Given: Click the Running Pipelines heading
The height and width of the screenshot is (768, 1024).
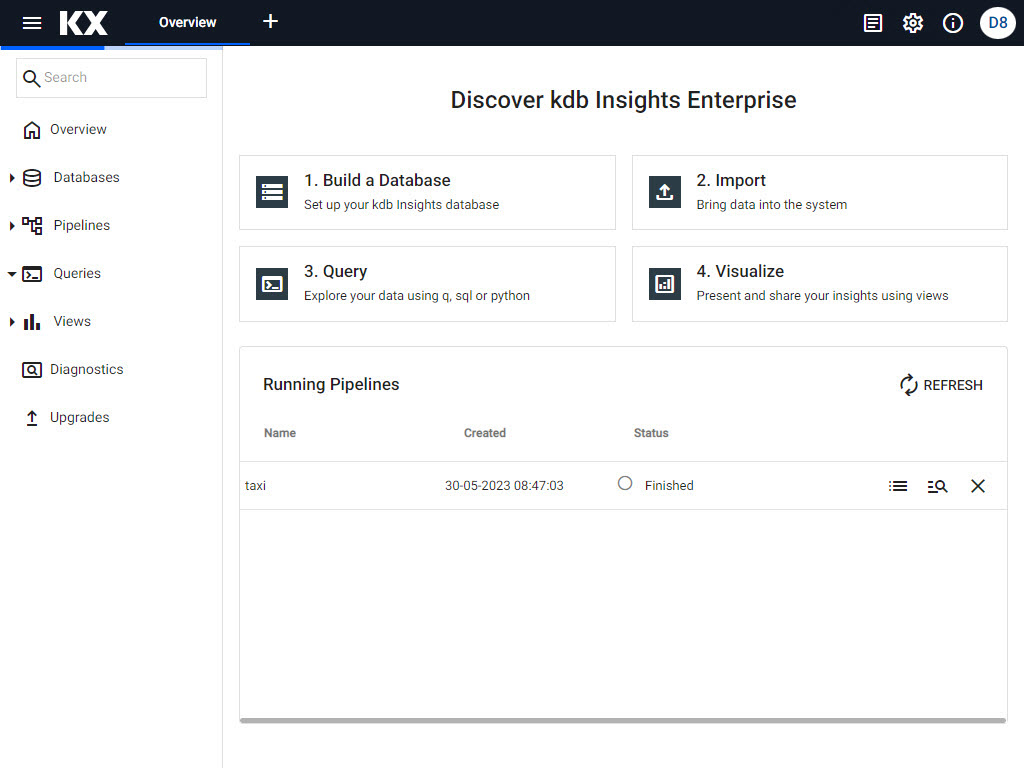Looking at the screenshot, I should [331, 385].
